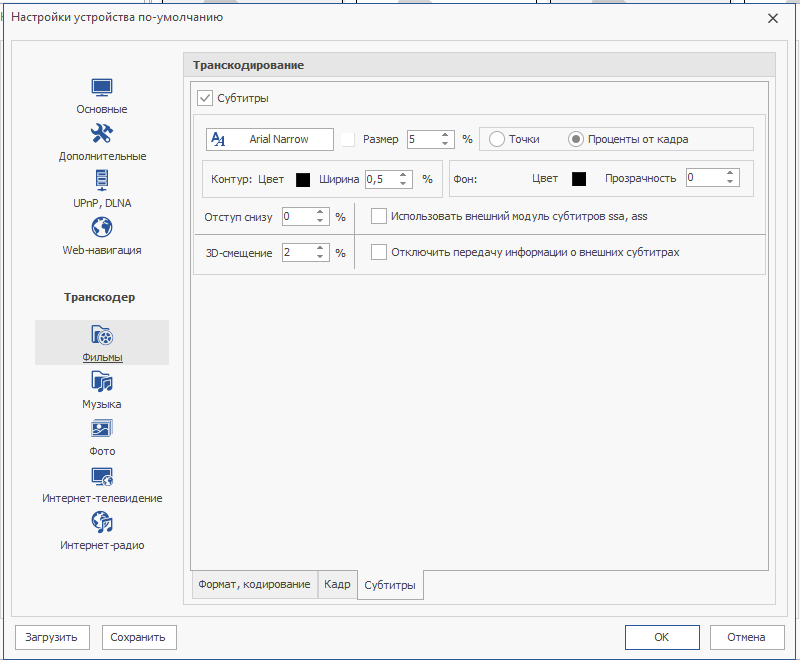Image resolution: width=800 pixels, height=663 pixels.
Task: Enable external ssa, ass subtitle module
Action: click(x=379, y=216)
